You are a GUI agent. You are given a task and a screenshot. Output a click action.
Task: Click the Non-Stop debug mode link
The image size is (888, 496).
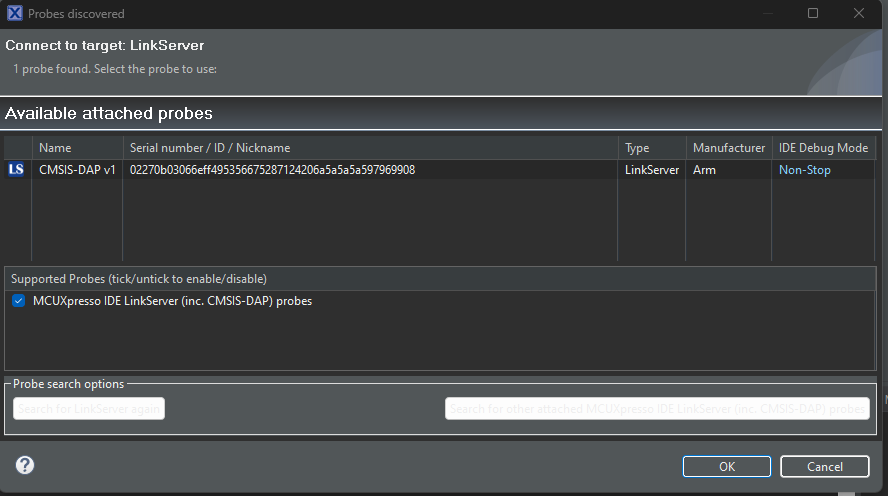[x=804, y=170]
